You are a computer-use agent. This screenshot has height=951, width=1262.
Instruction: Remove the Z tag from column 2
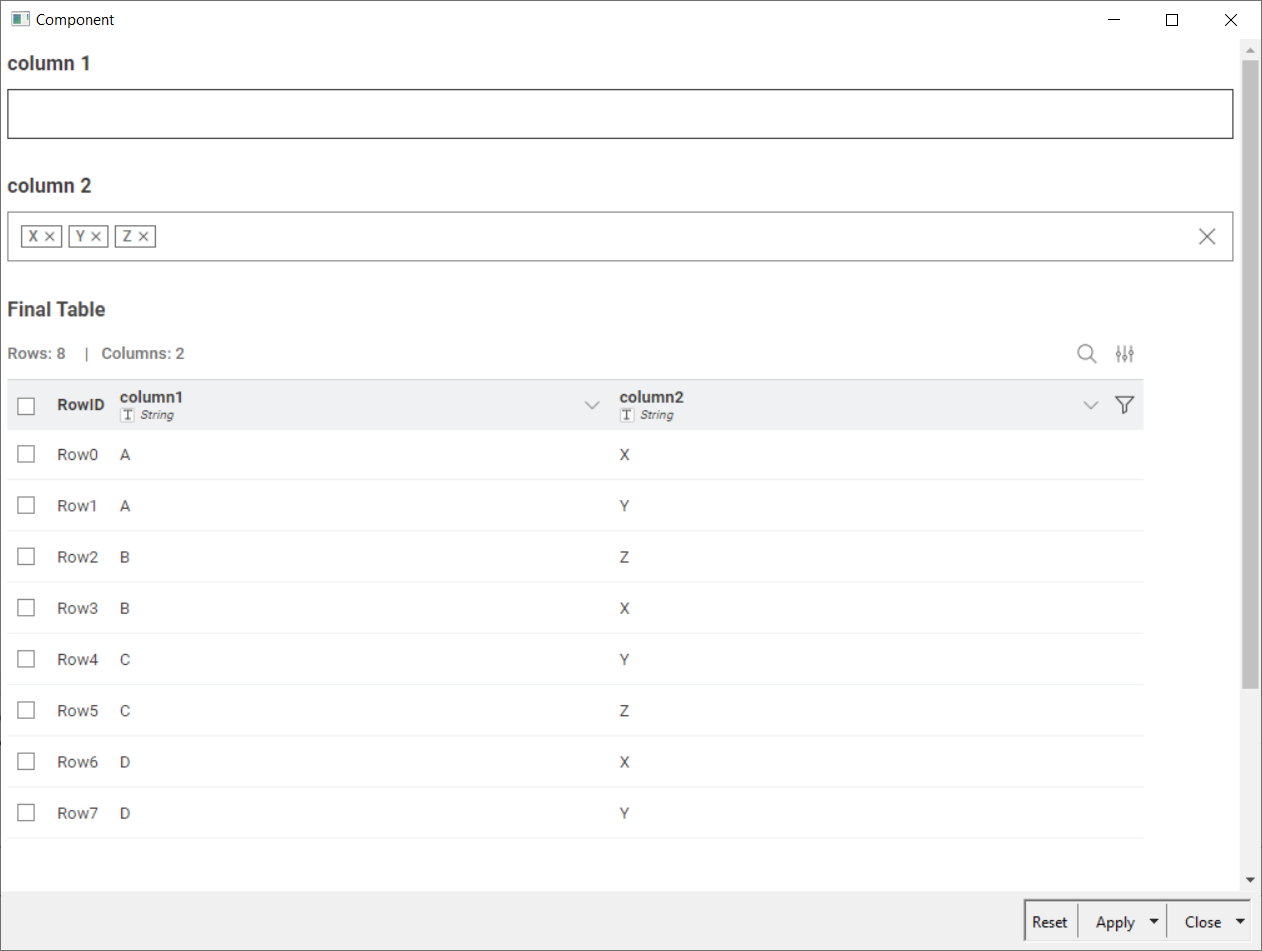[143, 237]
